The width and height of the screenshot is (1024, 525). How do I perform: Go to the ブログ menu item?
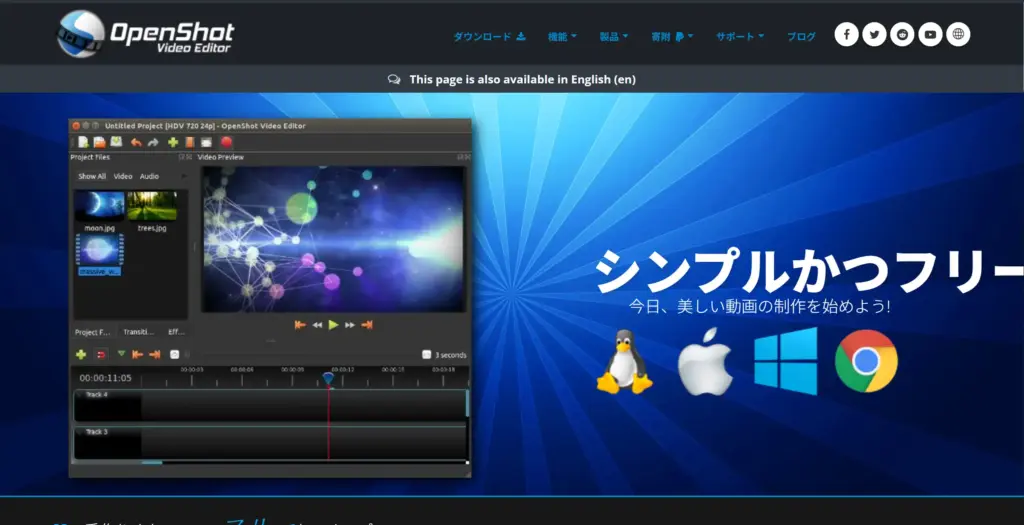click(801, 37)
